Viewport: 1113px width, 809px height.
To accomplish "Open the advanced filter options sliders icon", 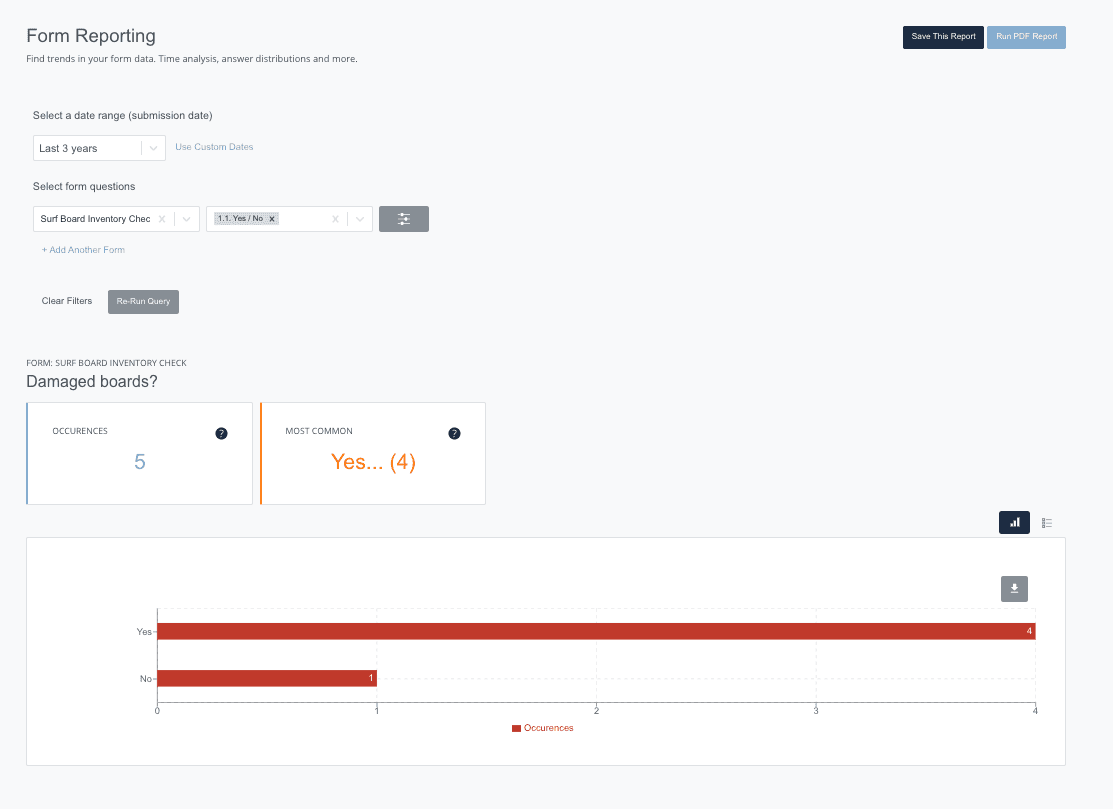I will tap(404, 218).
